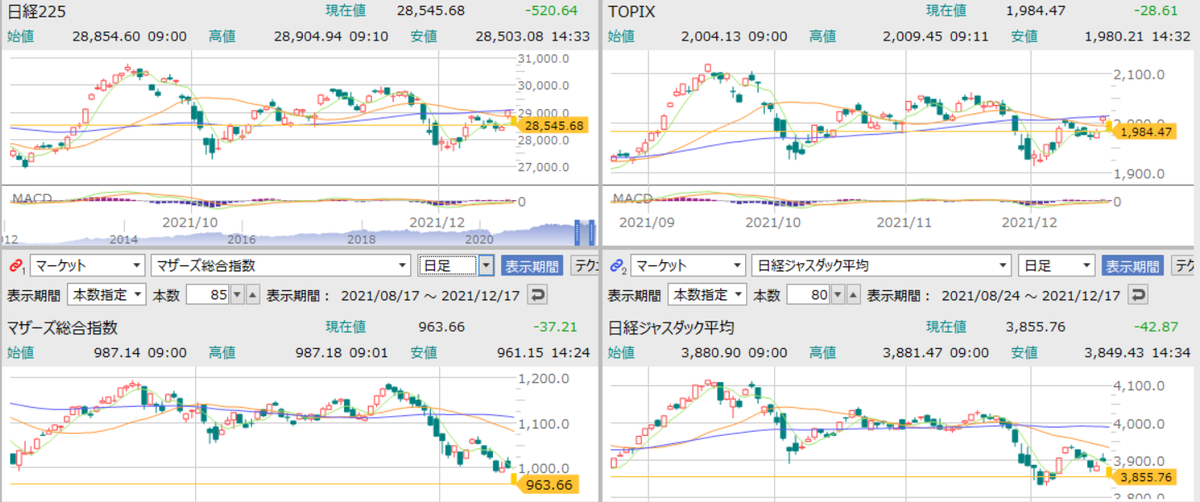Image resolution: width=1200 pixels, height=502 pixels.
Task: Click the bar count field showing 85
Action: coord(208,296)
